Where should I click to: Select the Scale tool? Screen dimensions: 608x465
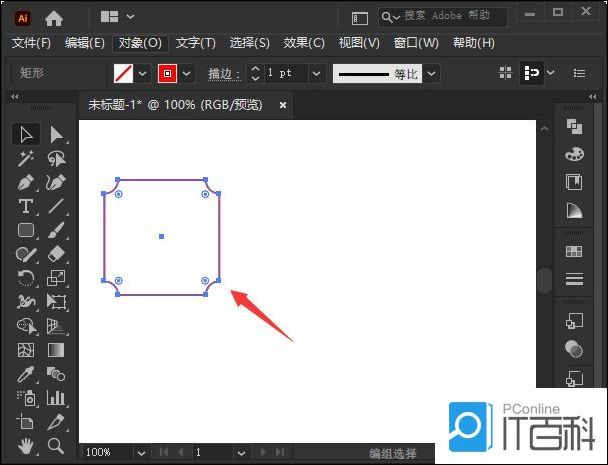point(56,278)
